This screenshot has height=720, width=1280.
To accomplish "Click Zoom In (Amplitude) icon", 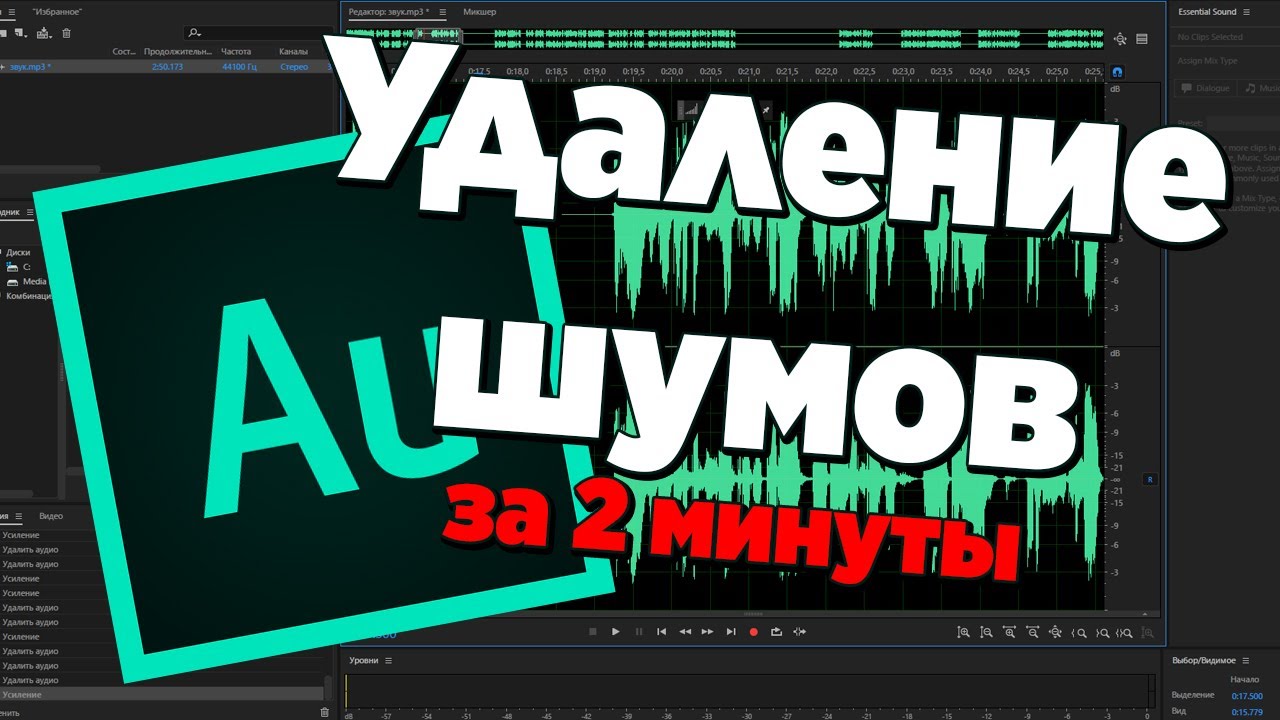I will click(x=963, y=632).
